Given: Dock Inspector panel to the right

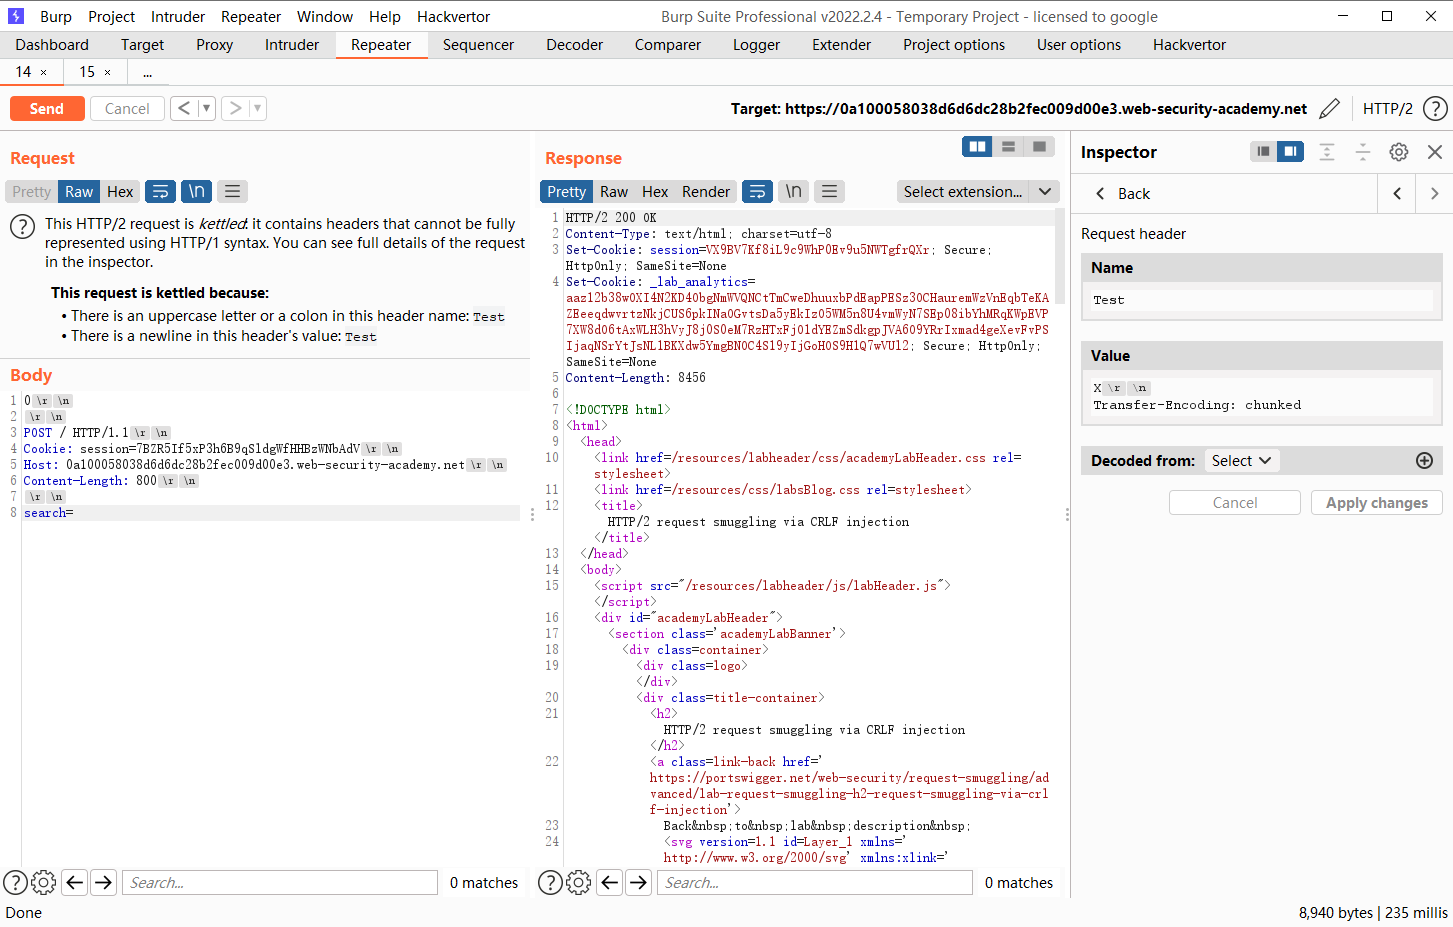Looking at the screenshot, I should [x=1290, y=151].
